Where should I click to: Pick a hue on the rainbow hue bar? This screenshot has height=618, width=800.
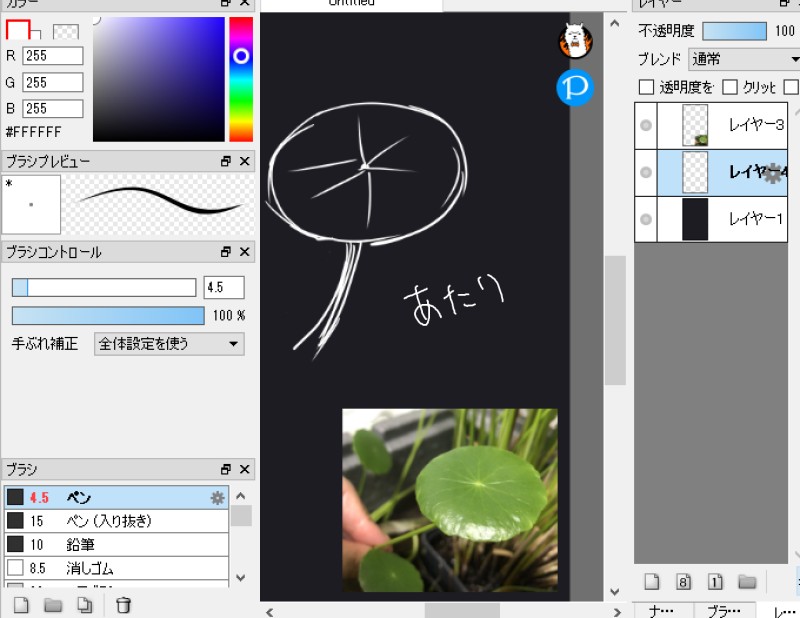pos(241,79)
